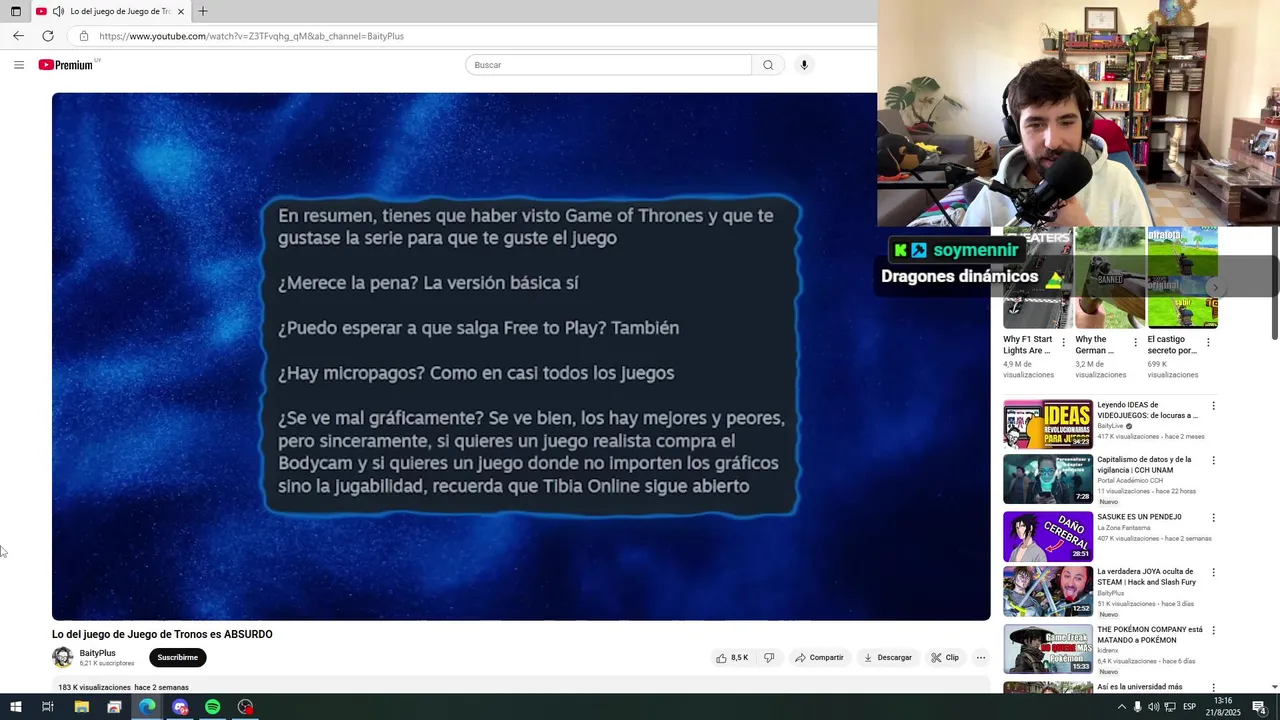Open 'La verdadera JOYA oculta de STEAM' title
1280x720 pixels.
[x=1146, y=576]
